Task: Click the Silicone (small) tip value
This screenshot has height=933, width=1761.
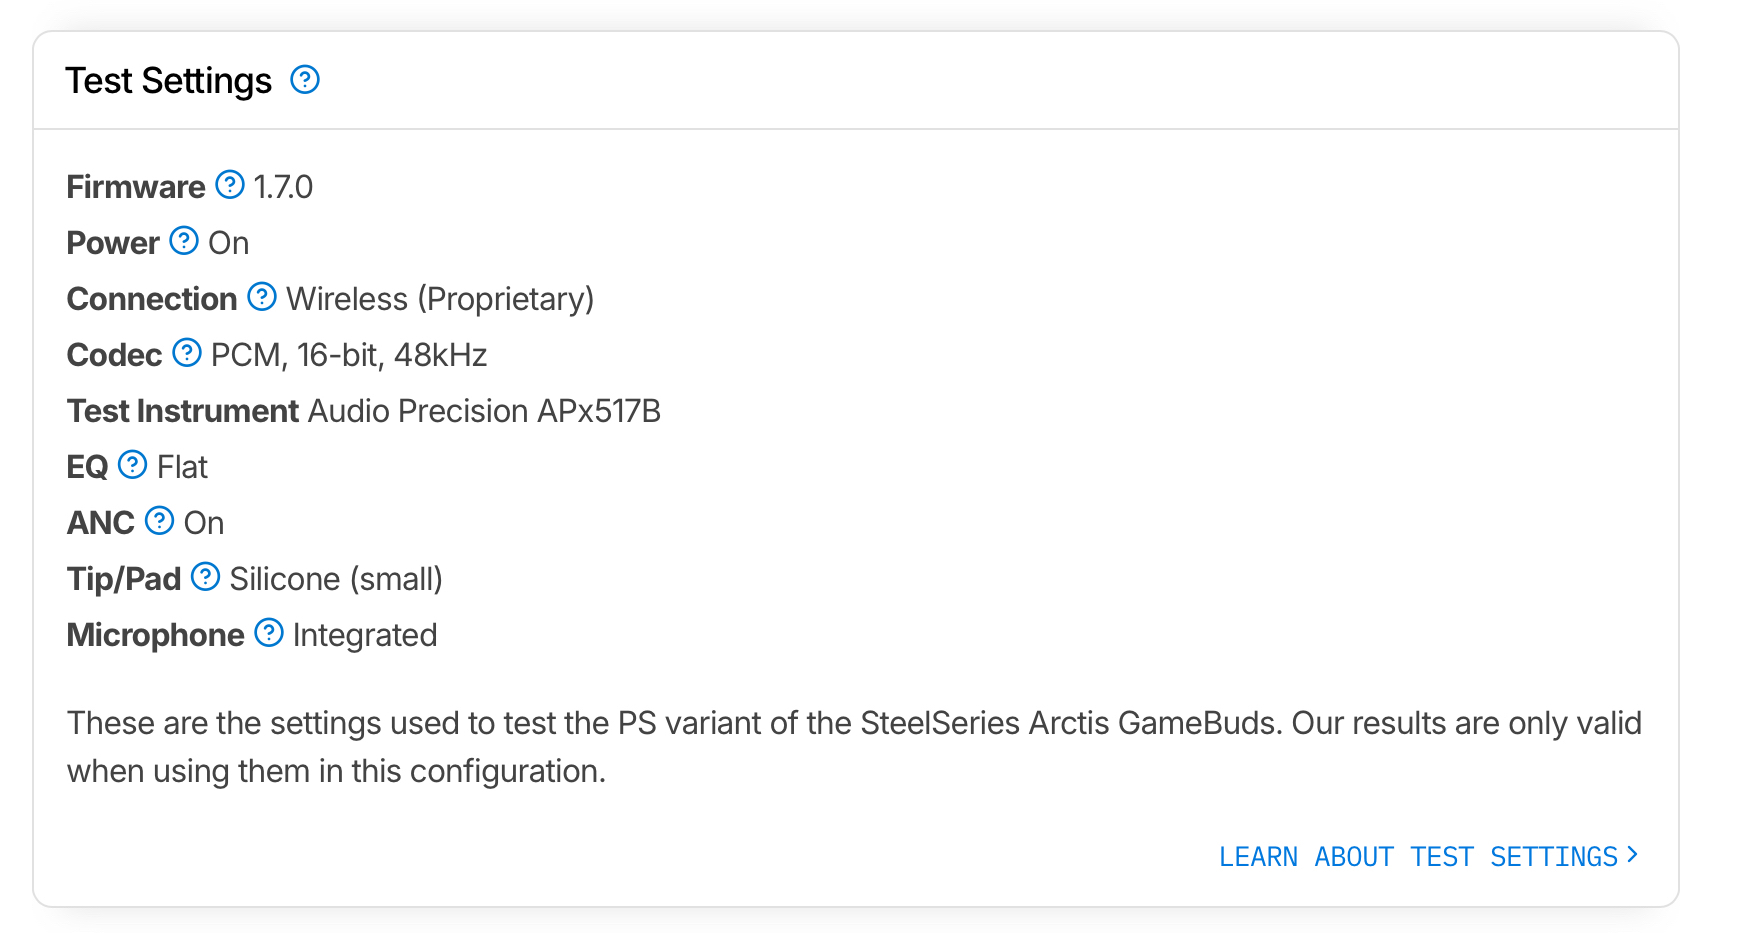Action: 336,579
